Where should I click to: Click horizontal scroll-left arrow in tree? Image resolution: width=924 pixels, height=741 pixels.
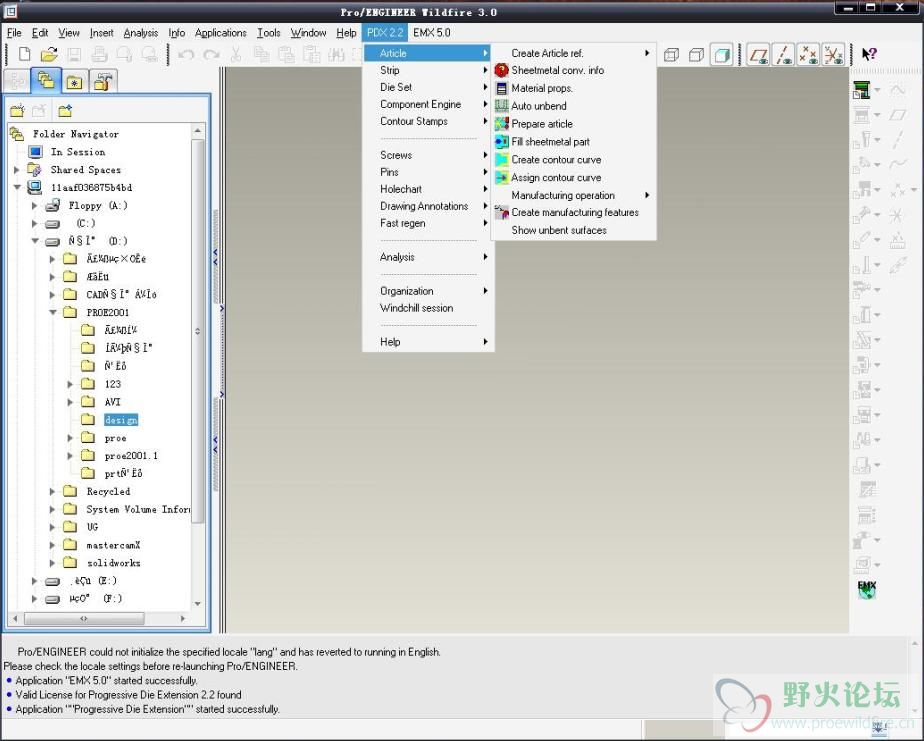(15, 618)
